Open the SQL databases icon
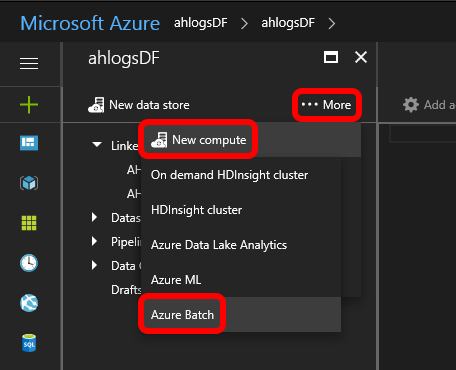The width and height of the screenshot is (456, 370). 29,343
